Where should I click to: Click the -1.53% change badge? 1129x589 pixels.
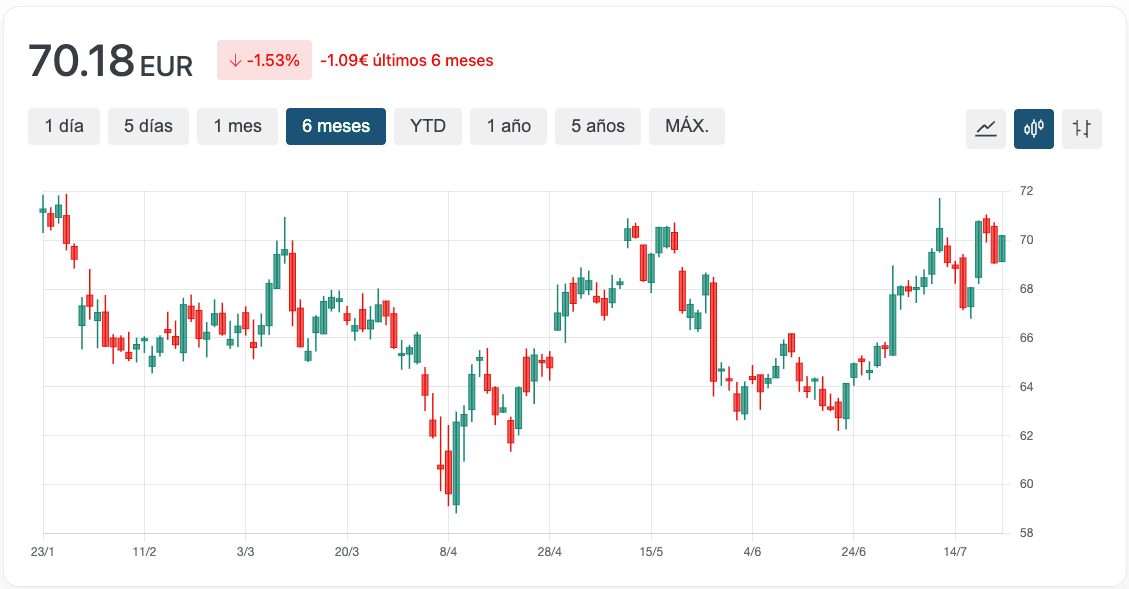[x=264, y=60]
